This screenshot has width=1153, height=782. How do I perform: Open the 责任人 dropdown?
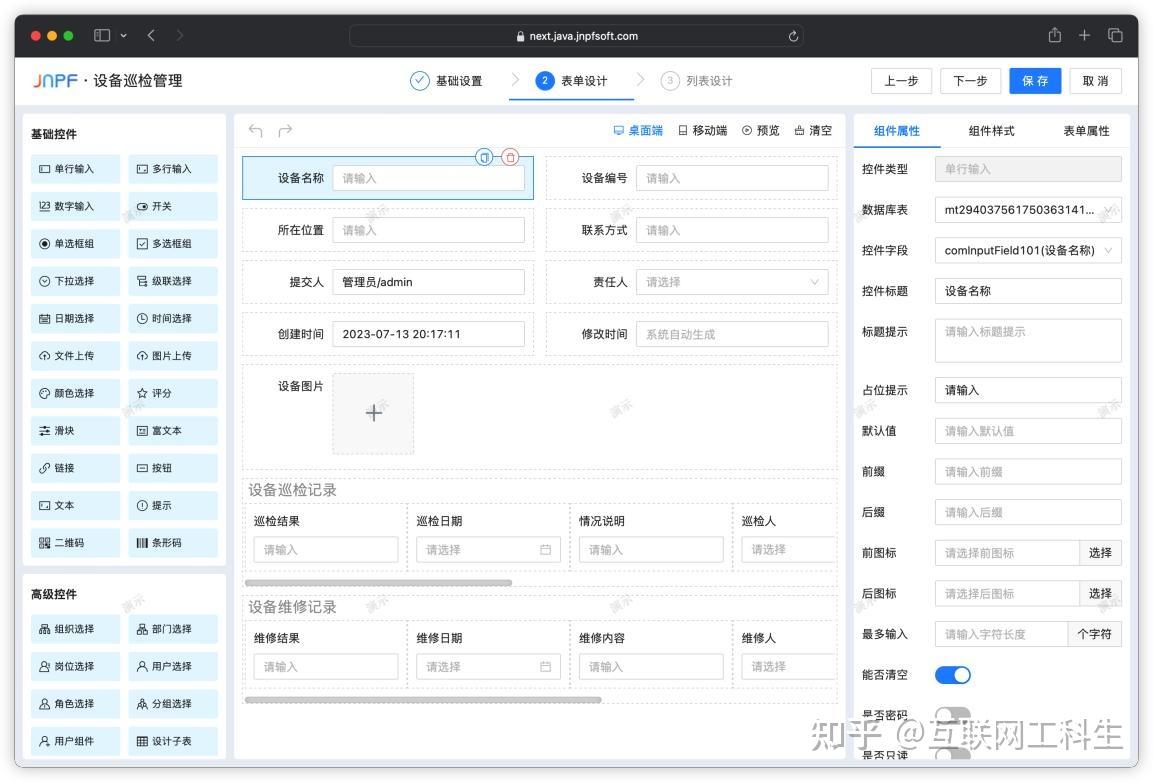(732, 282)
